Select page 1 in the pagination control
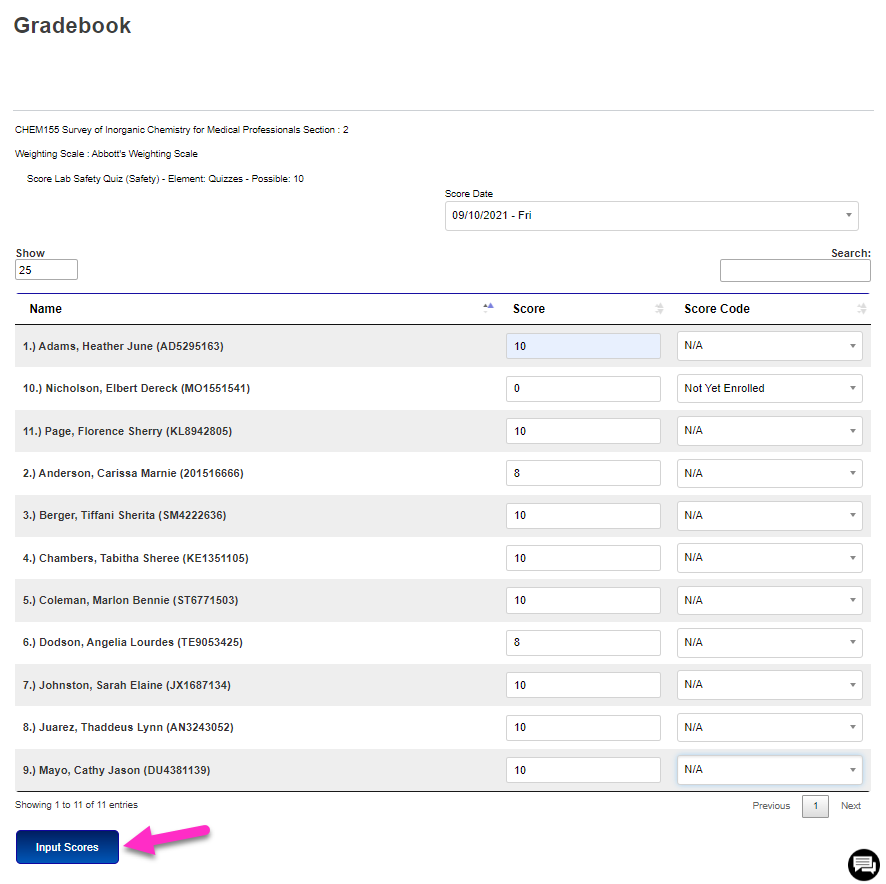 point(815,805)
